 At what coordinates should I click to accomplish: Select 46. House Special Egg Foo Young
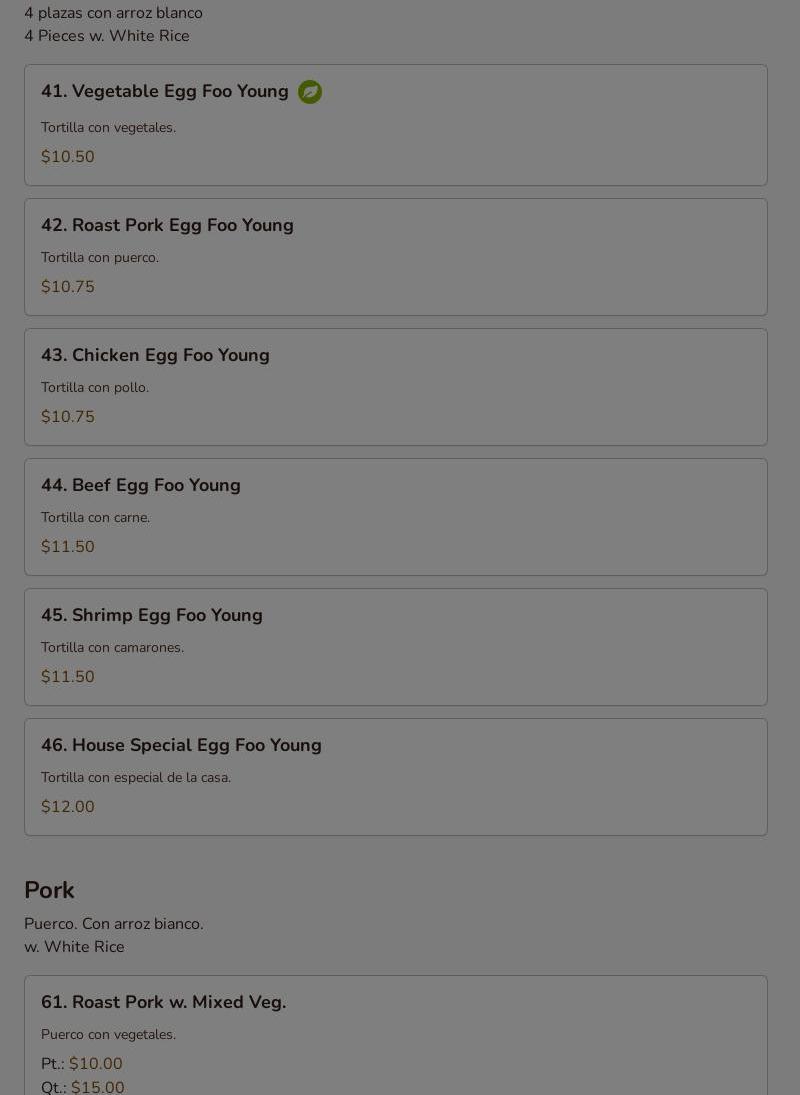tap(181, 746)
